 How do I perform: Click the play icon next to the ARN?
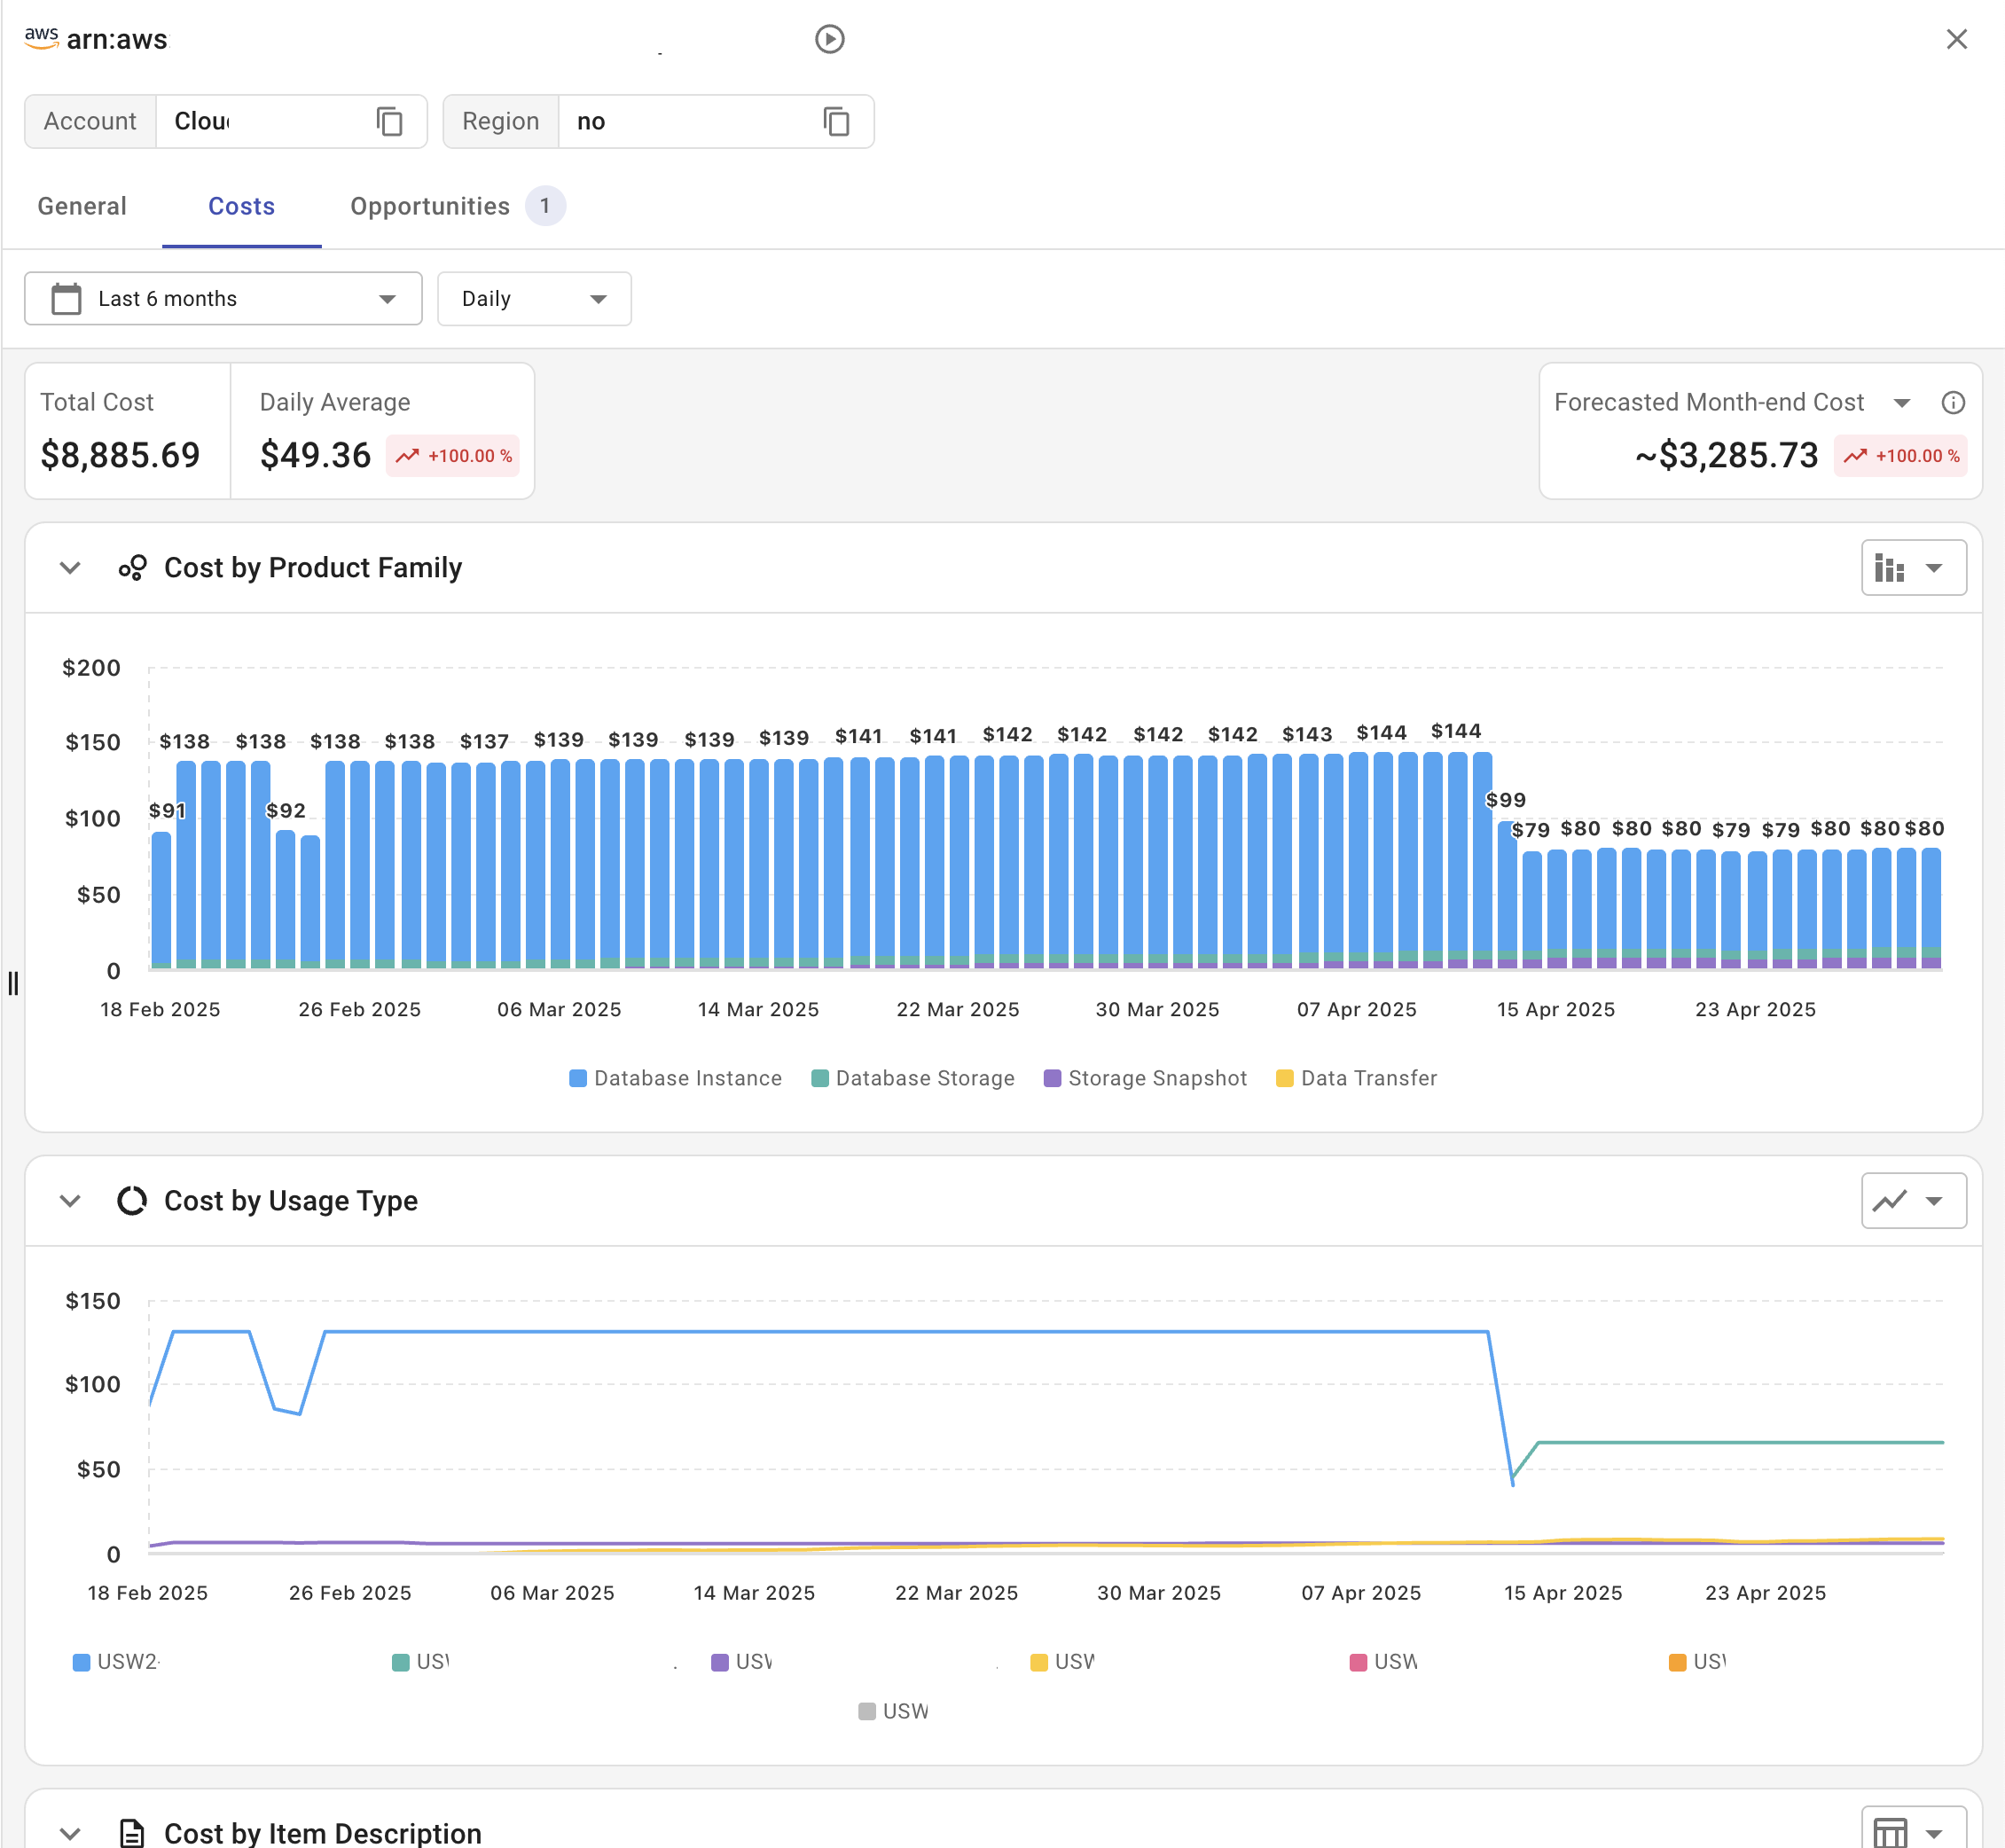click(x=829, y=39)
